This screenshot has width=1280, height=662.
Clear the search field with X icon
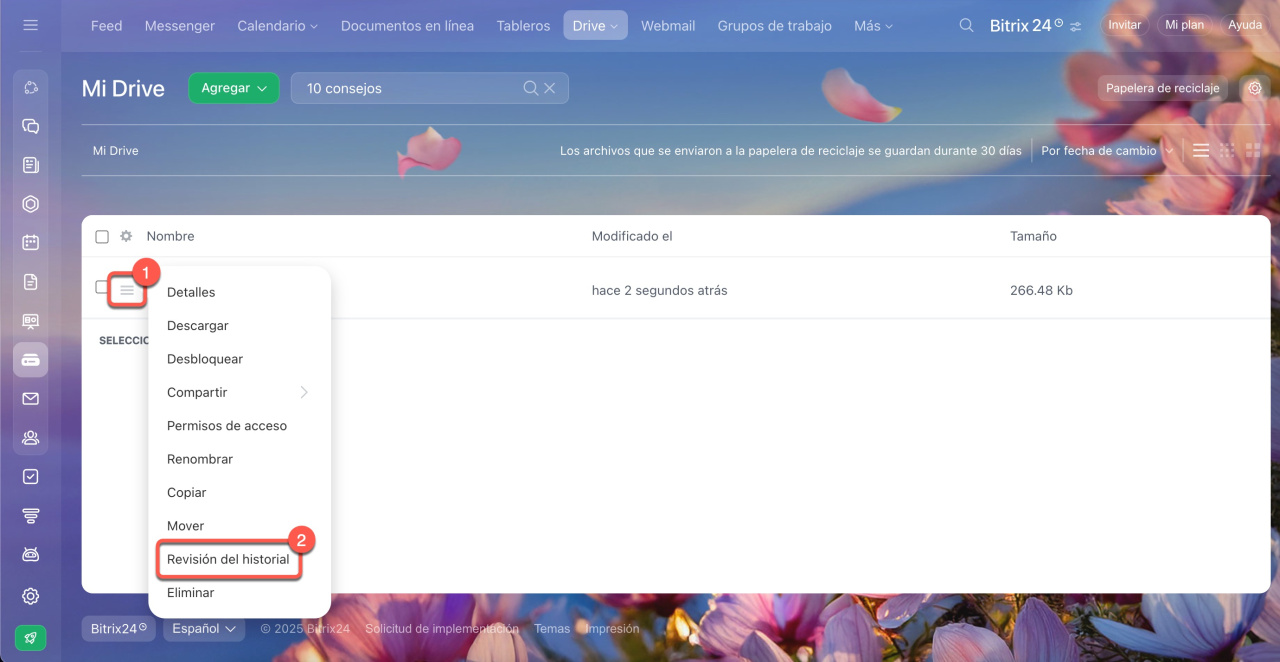pyautogui.click(x=550, y=88)
